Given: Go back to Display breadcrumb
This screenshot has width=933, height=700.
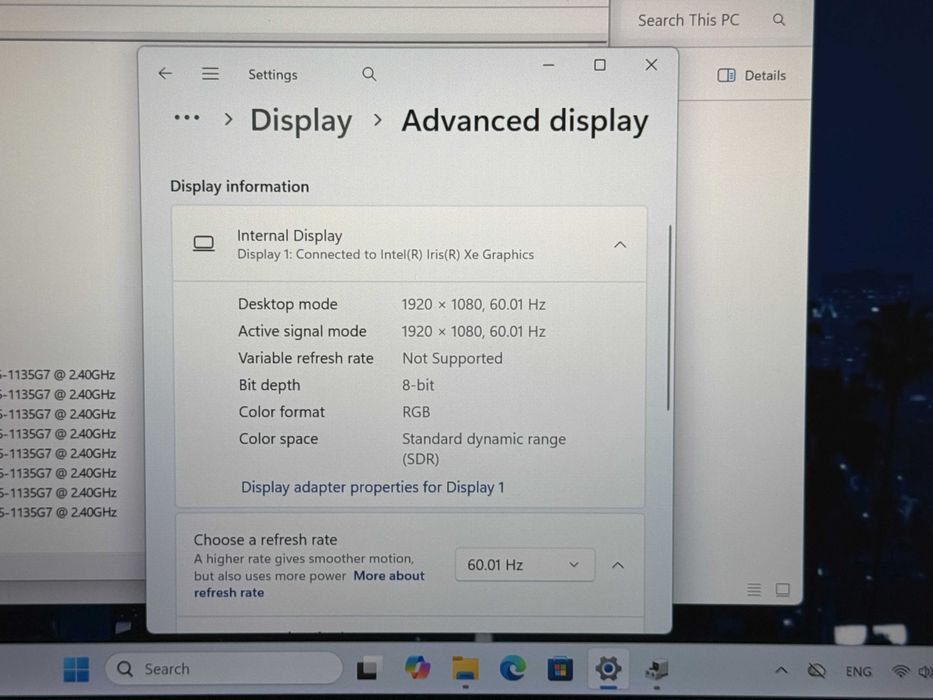Looking at the screenshot, I should (x=301, y=121).
